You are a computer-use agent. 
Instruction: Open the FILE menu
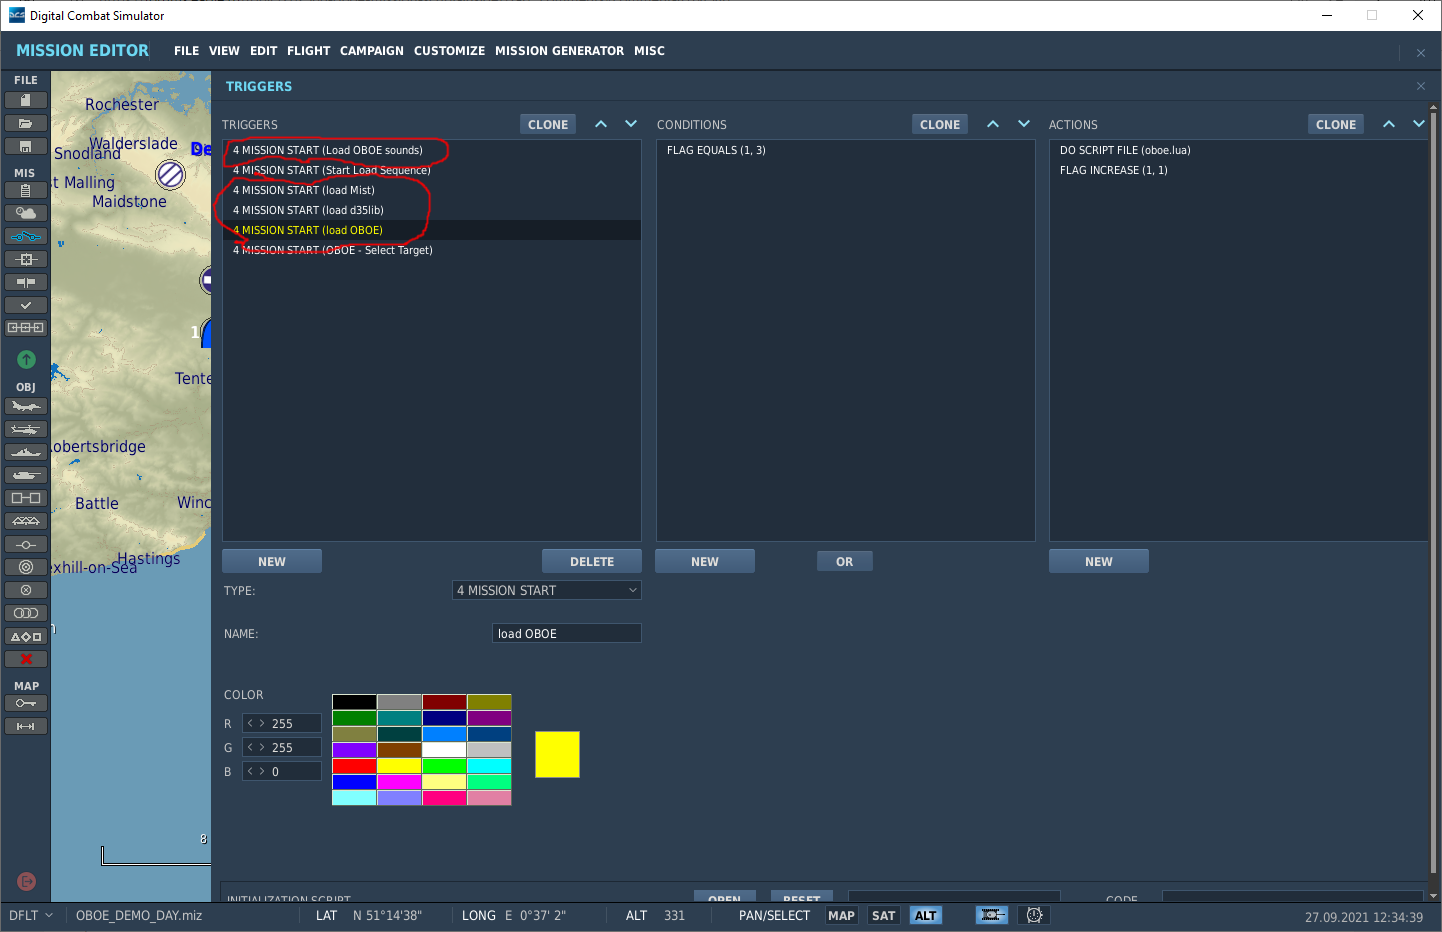186,50
